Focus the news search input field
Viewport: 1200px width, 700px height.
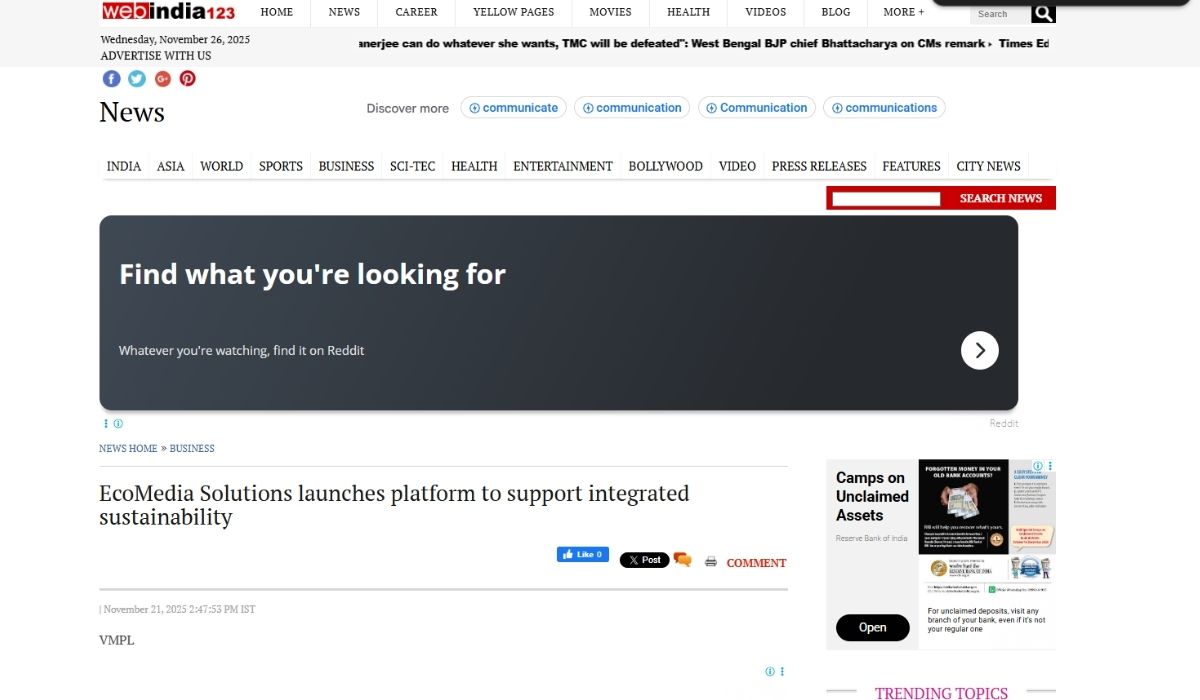[x=886, y=199]
